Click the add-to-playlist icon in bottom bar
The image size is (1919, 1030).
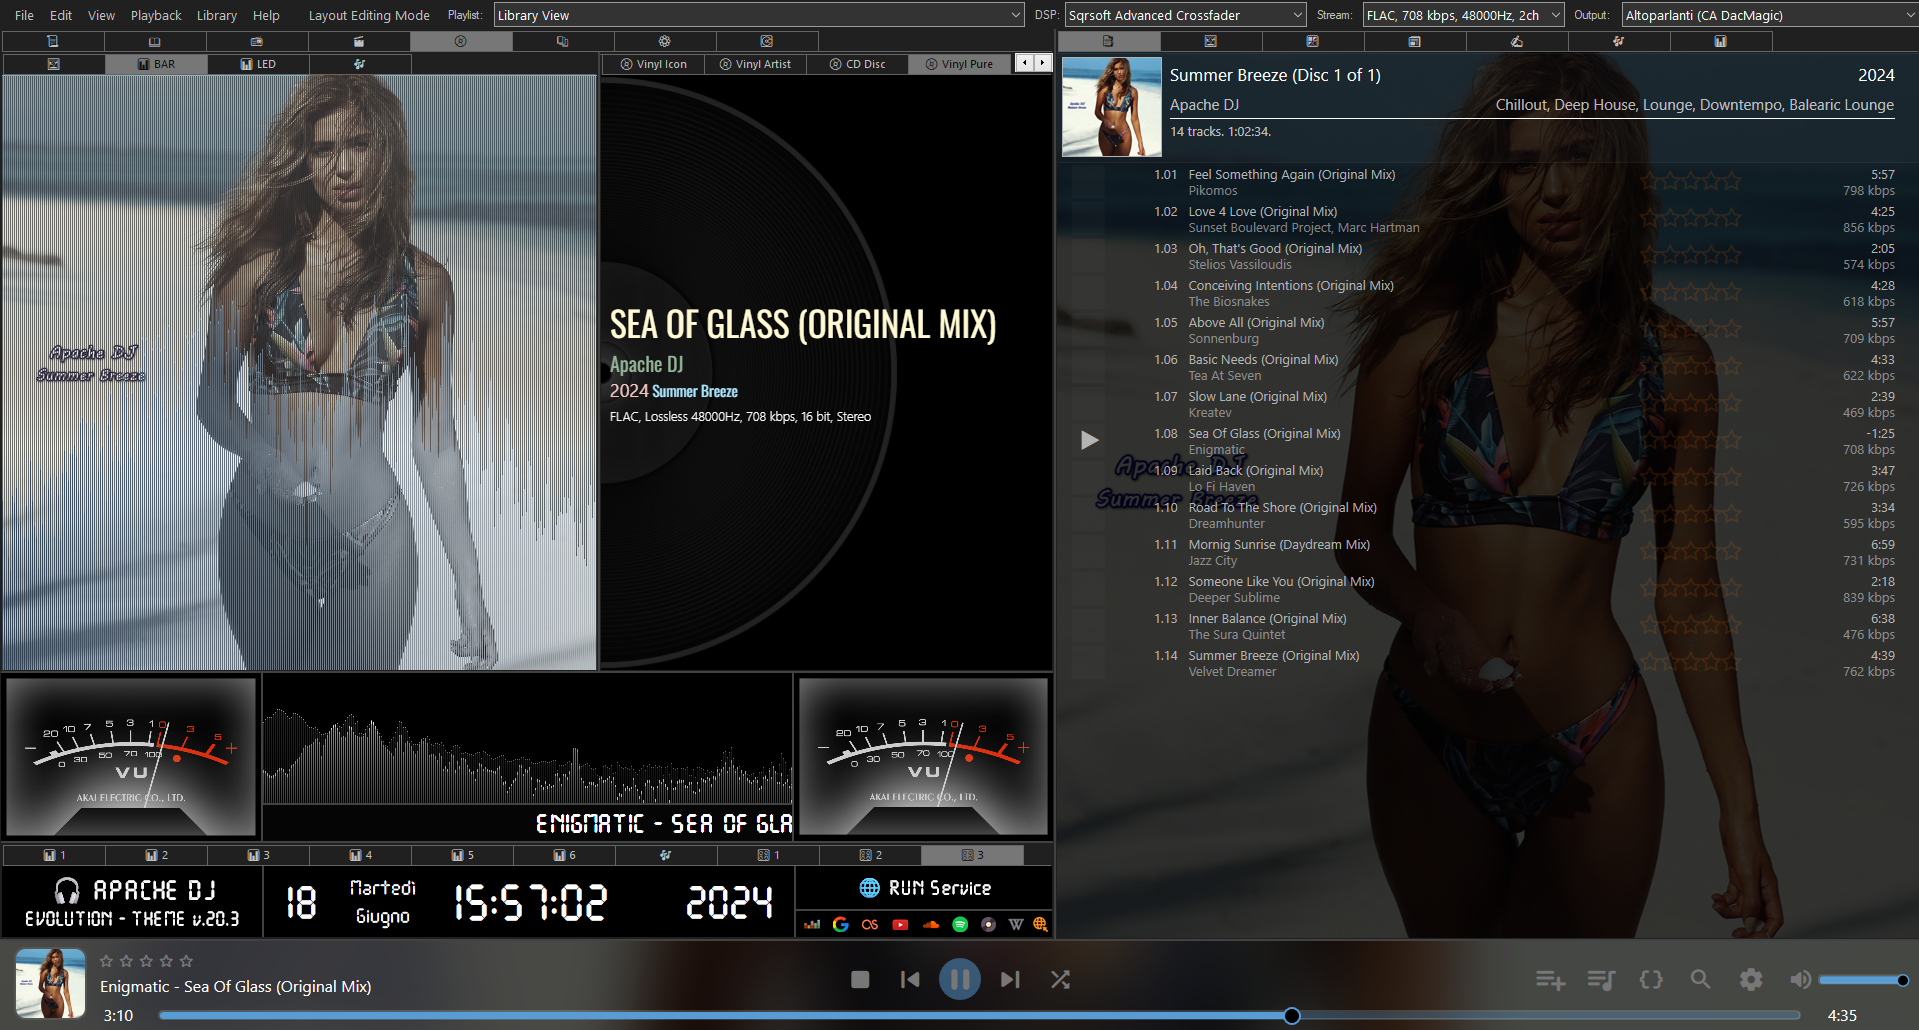click(x=1550, y=980)
